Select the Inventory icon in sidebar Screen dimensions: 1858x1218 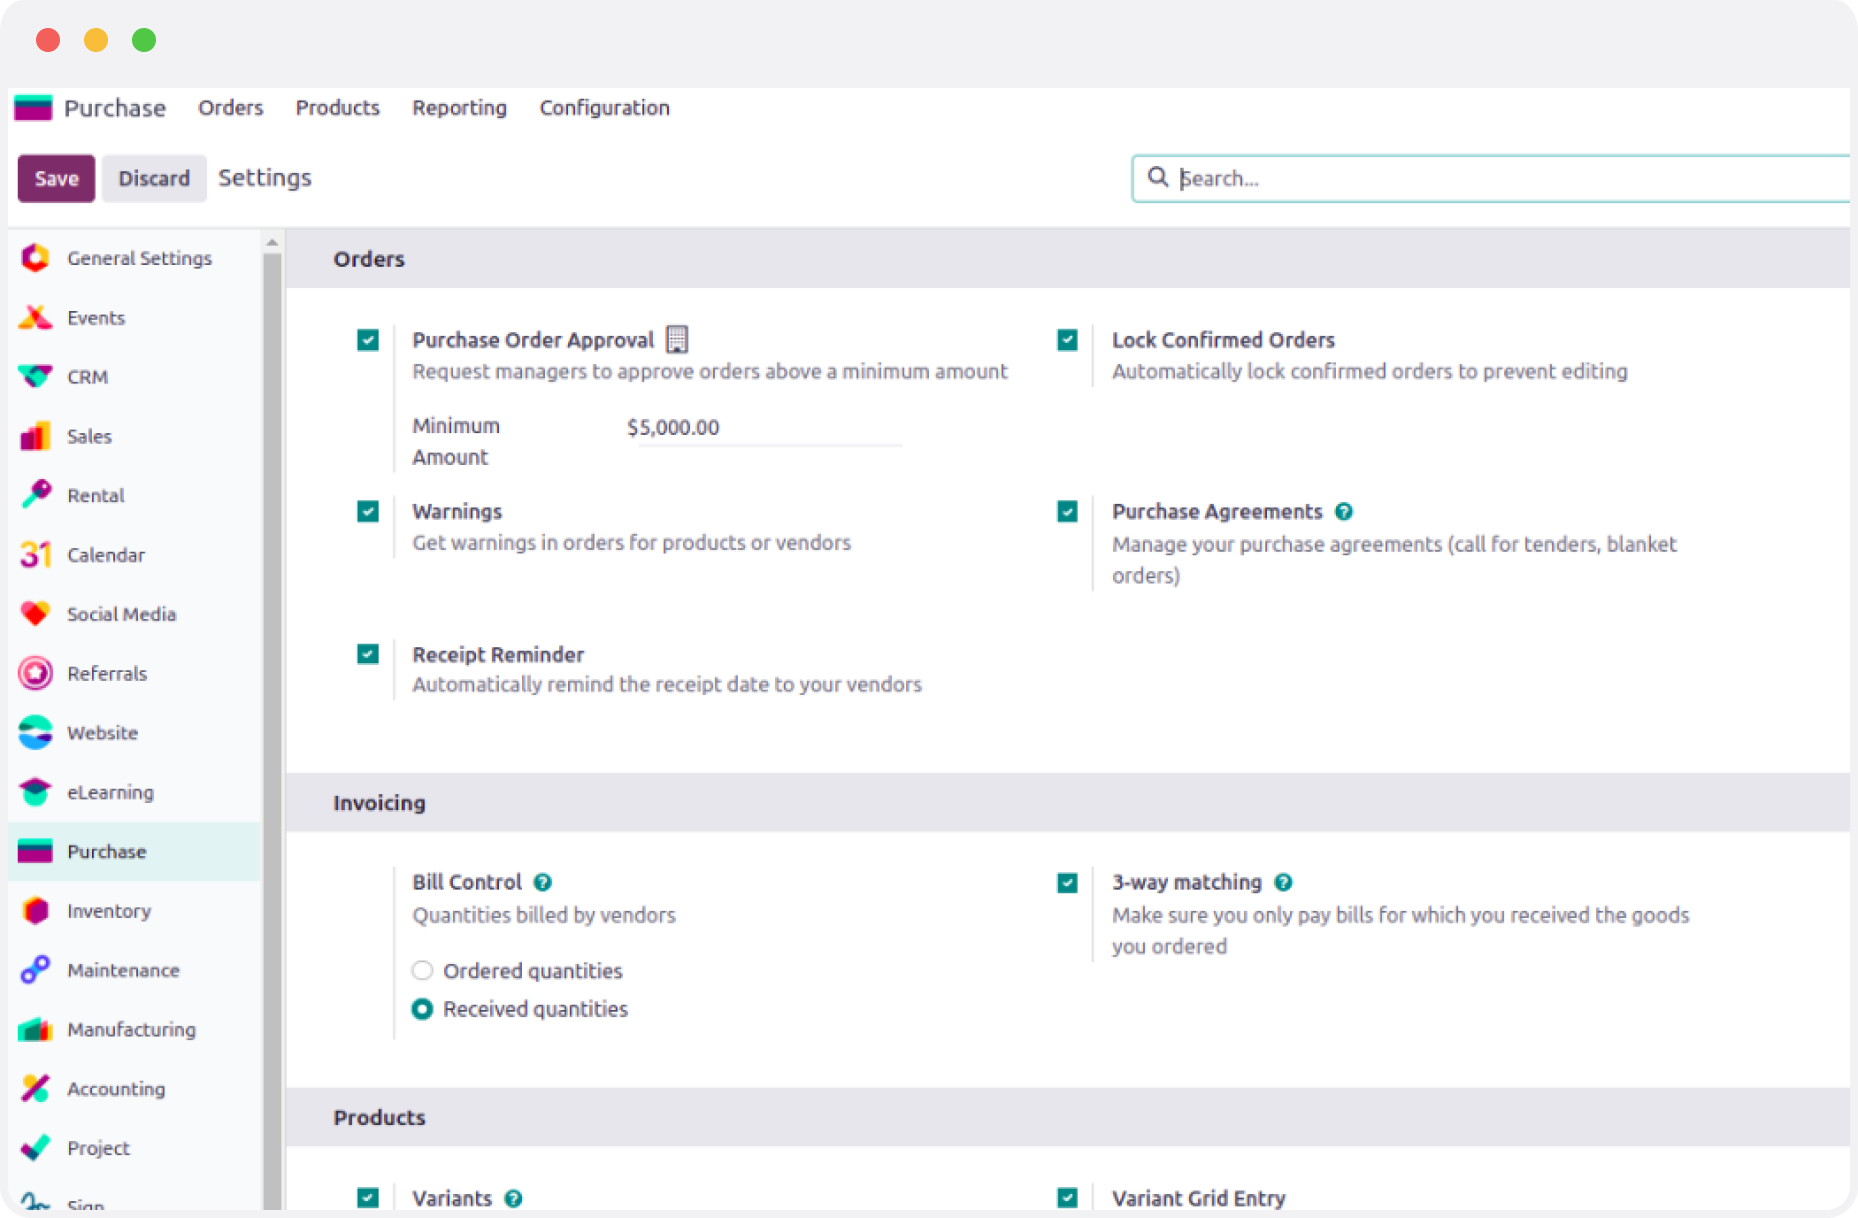pos(35,911)
